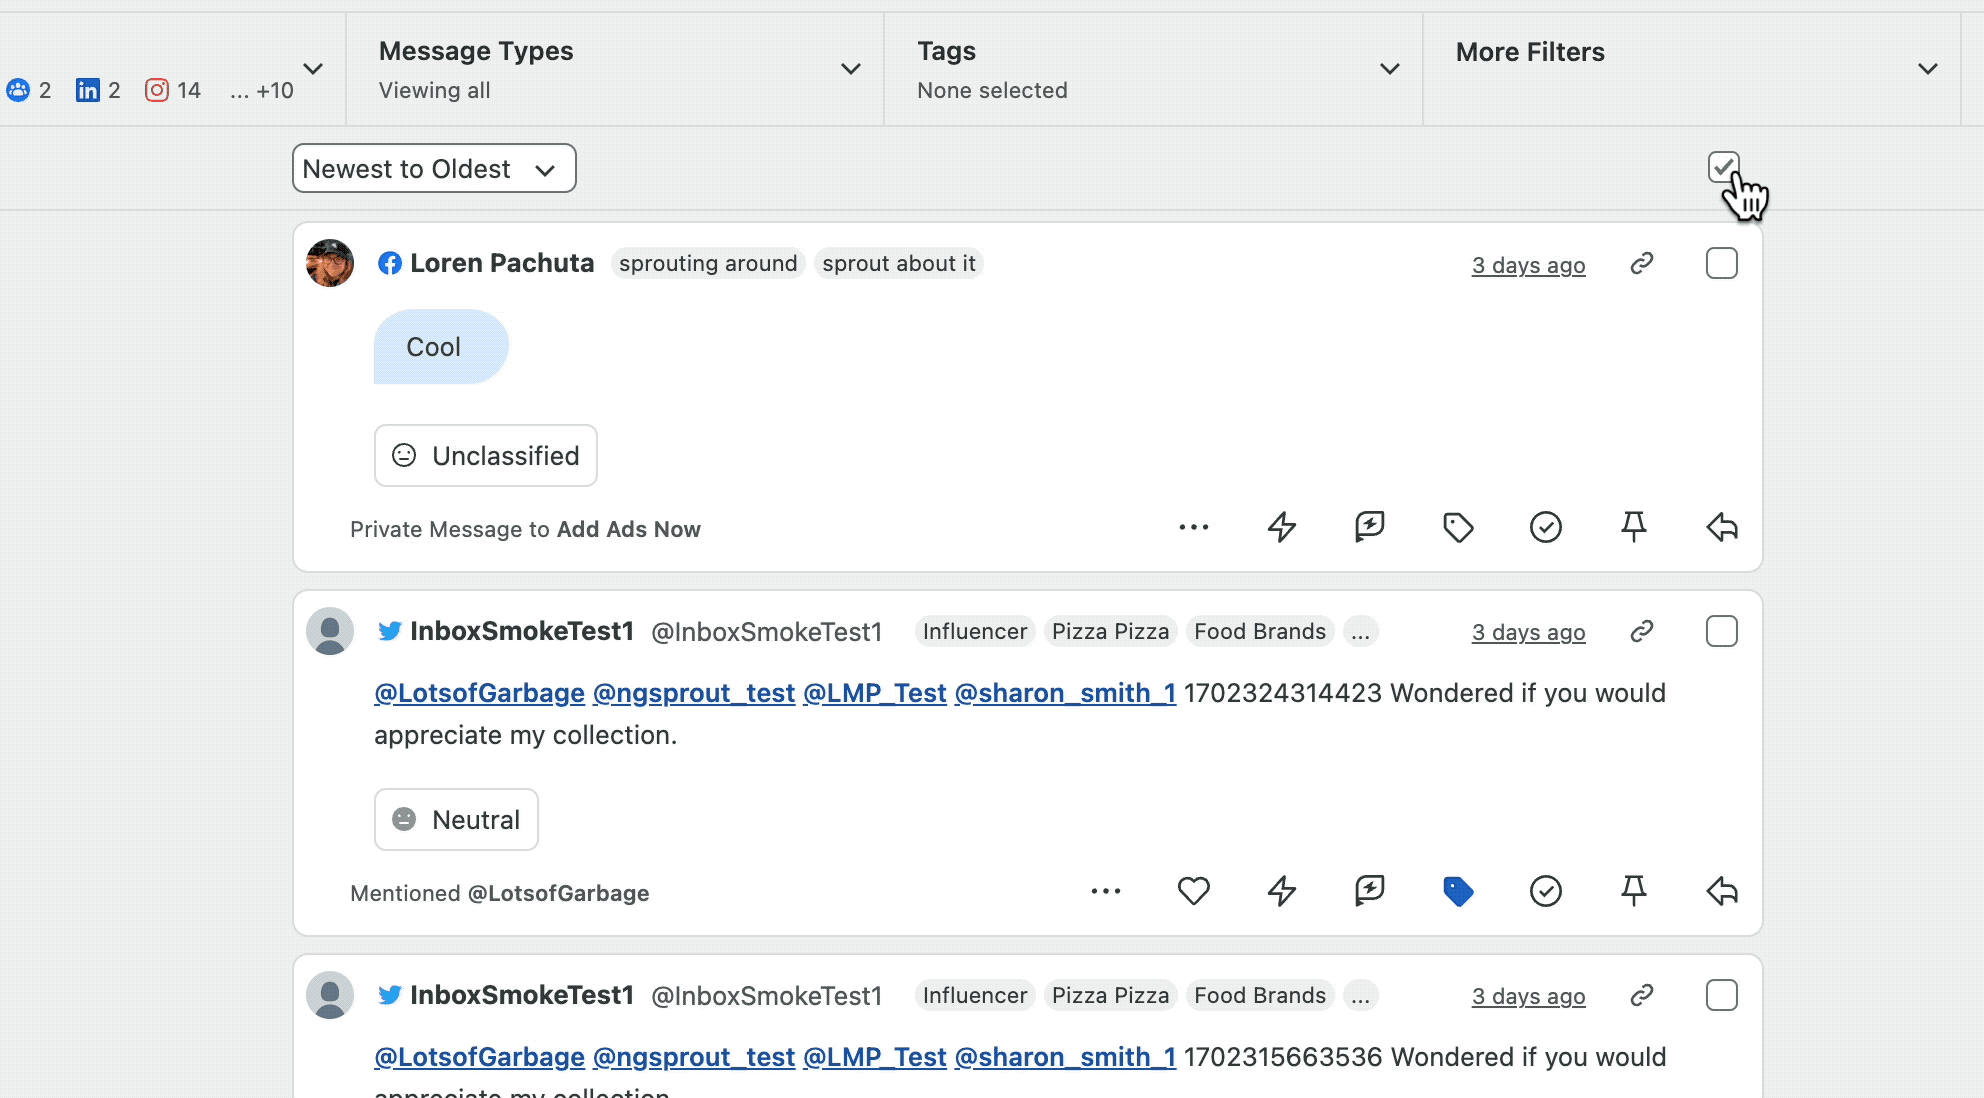Reply to the tweet containing 1702324314423
Screen dimensions: 1984x1098
(x=1722, y=891)
